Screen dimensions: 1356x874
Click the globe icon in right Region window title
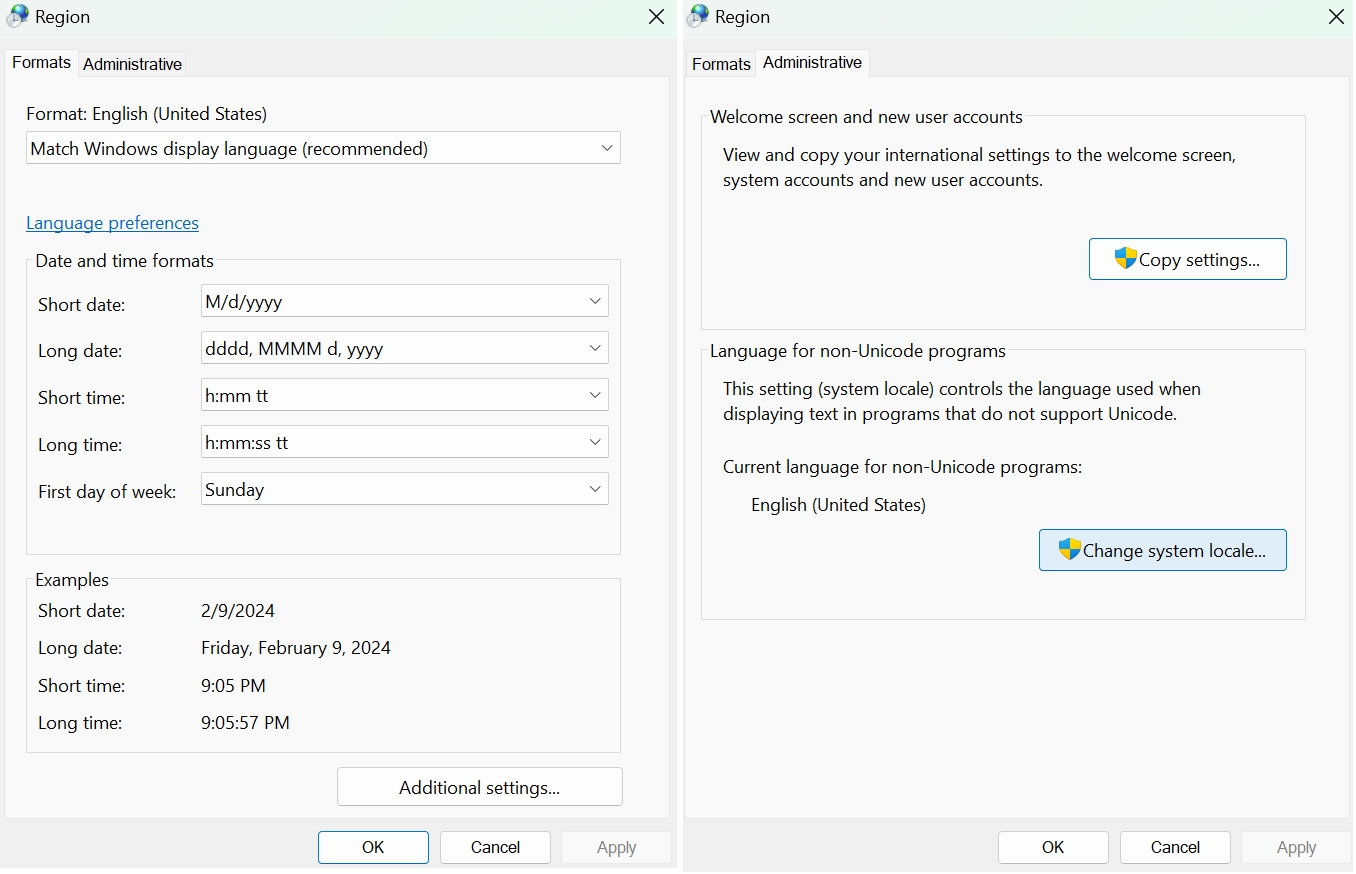tap(697, 17)
